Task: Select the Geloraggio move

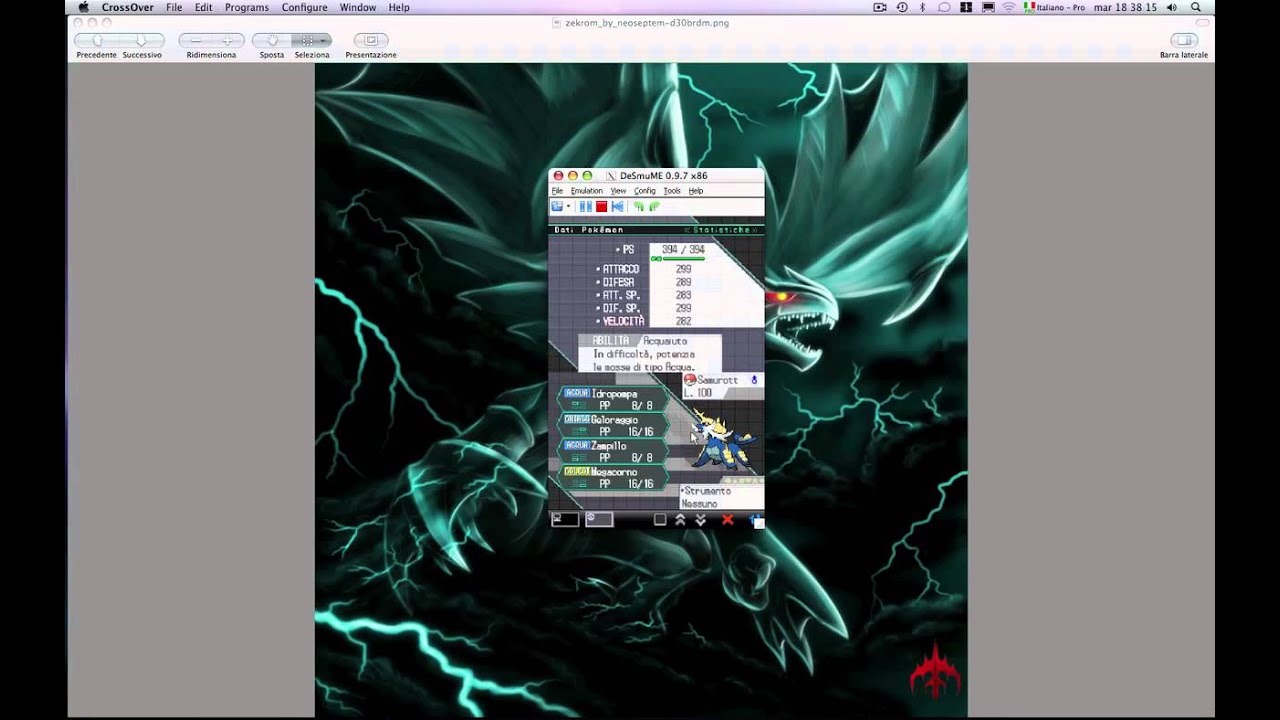Action: tap(612, 425)
